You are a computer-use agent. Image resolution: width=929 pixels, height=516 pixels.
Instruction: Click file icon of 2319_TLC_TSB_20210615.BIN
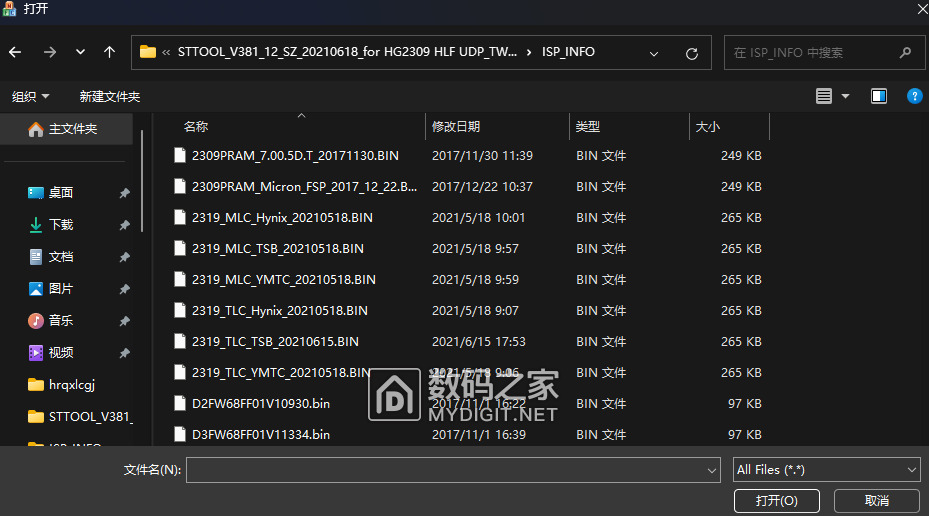point(180,342)
